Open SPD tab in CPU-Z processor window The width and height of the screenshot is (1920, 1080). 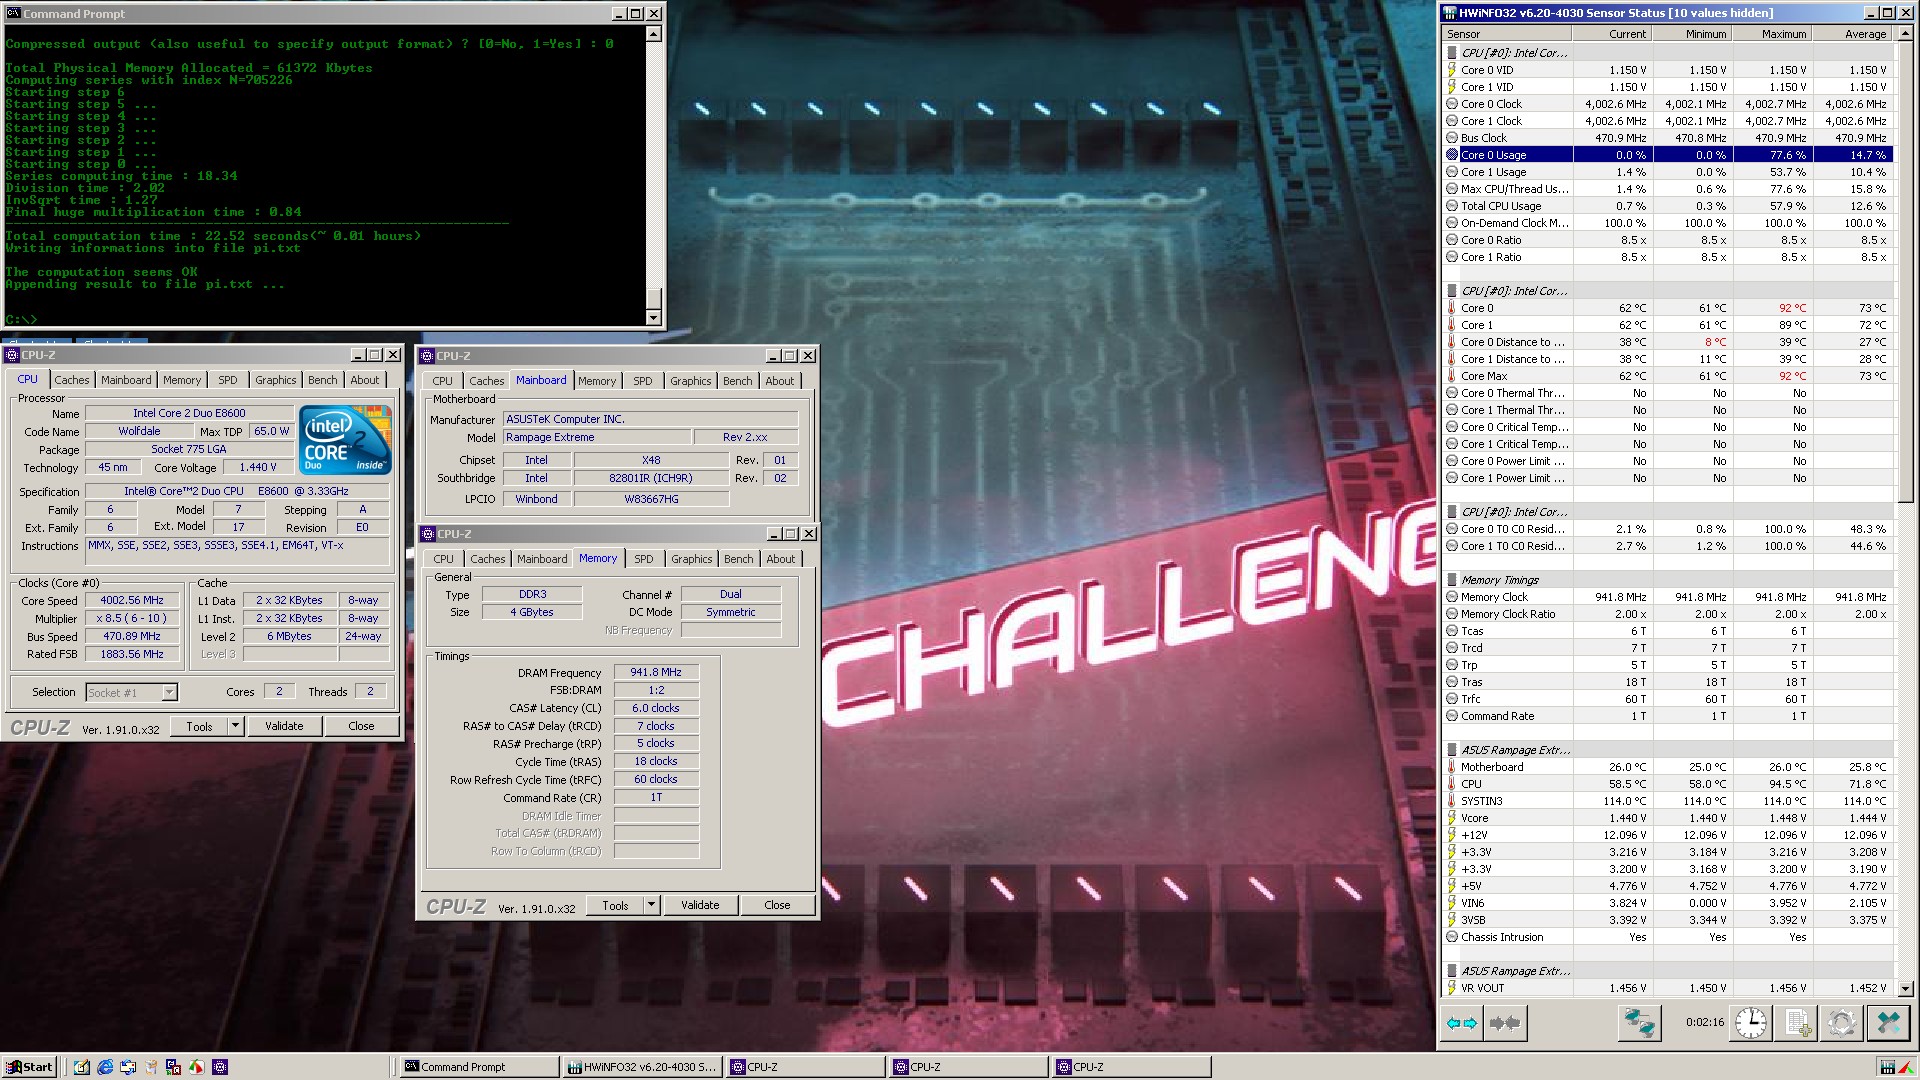pos(228,380)
